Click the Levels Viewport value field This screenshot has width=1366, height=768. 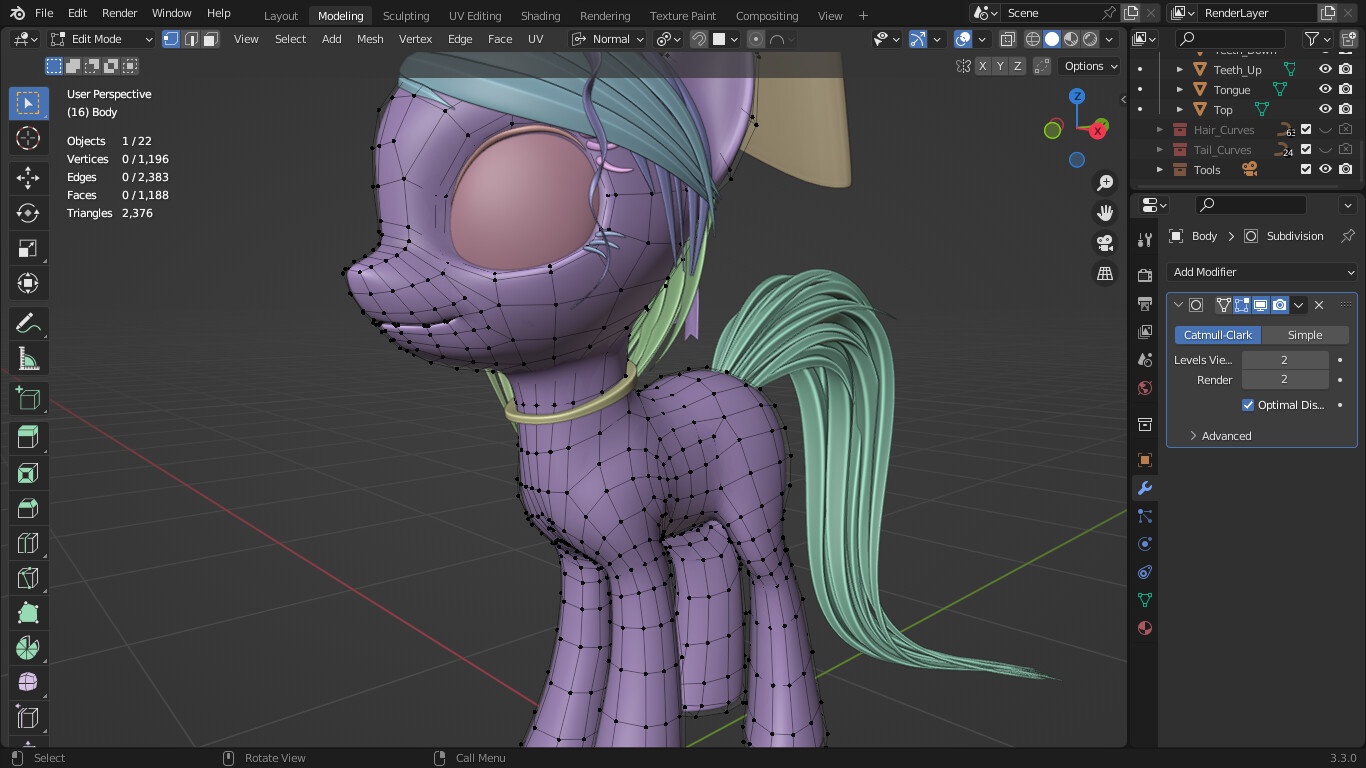click(x=1284, y=360)
